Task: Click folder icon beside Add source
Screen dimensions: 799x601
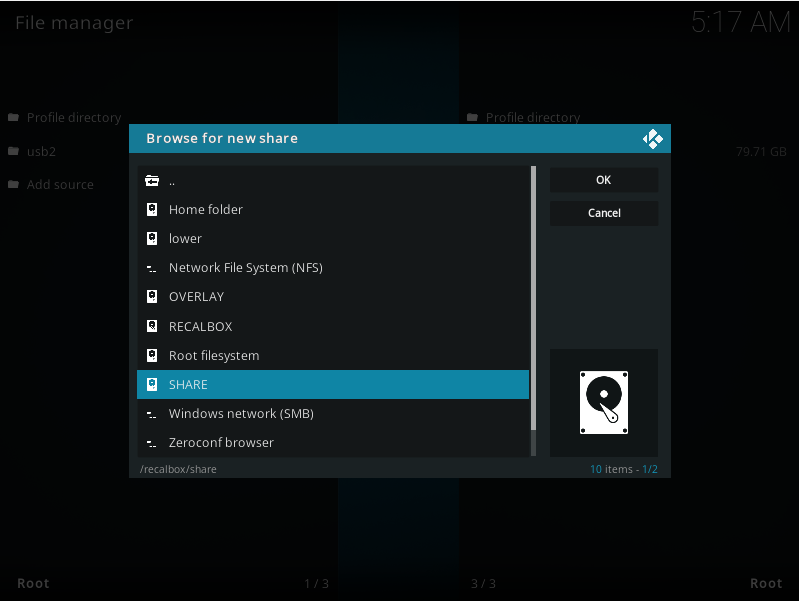Action: coord(14,185)
